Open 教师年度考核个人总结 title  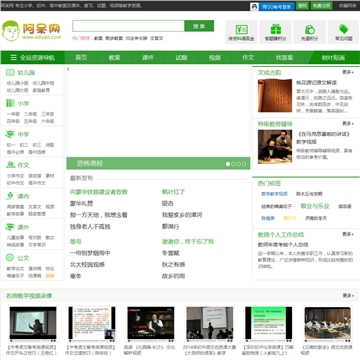pyautogui.click(x=283, y=244)
